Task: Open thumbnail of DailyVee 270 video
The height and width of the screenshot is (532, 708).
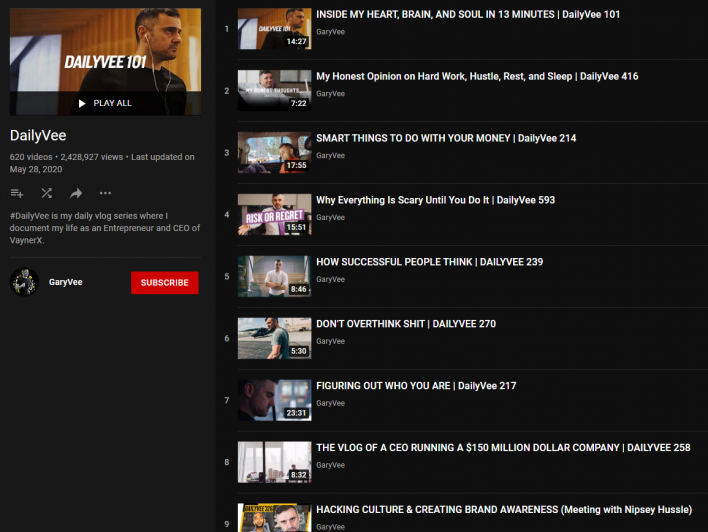Action: (x=275, y=338)
